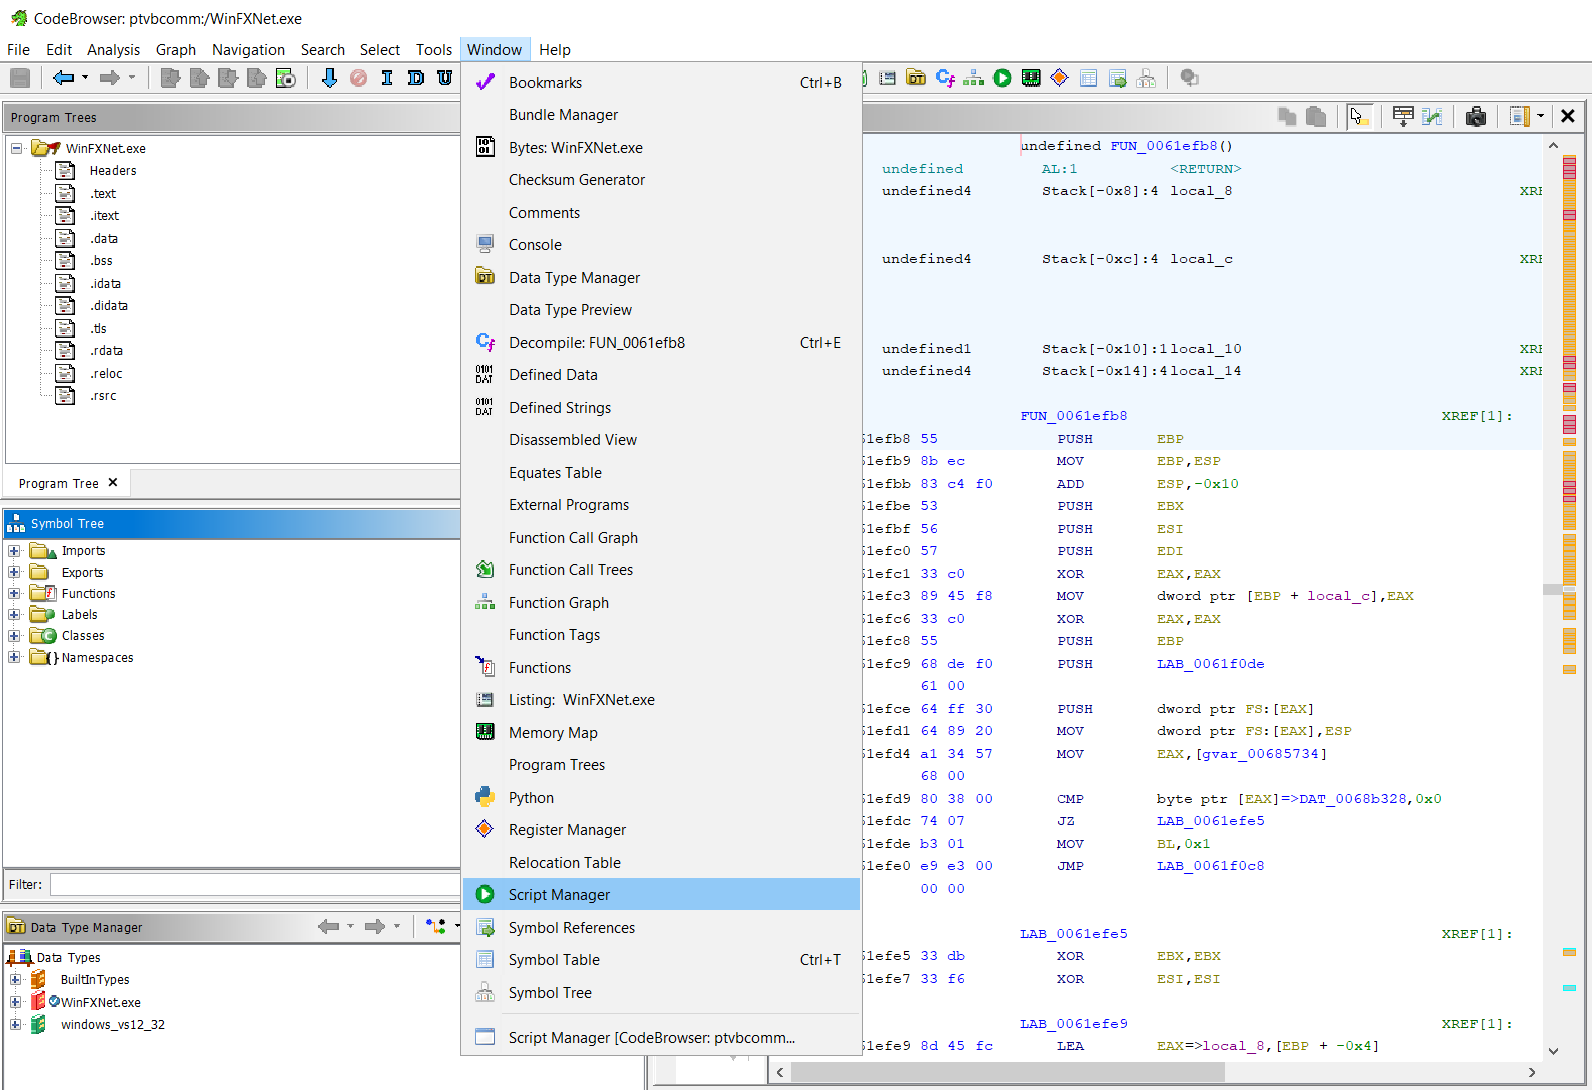The image size is (1593, 1090).
Task: Click the Memory Map chip toolbar icon
Action: tap(1031, 78)
